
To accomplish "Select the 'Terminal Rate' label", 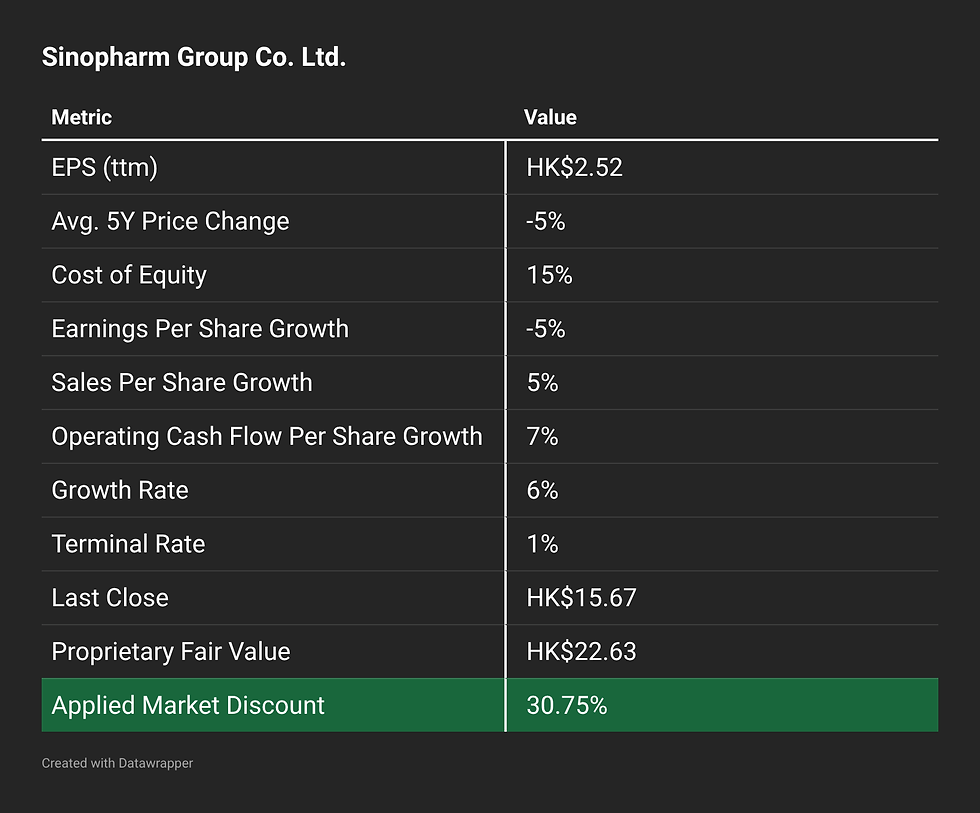I will click(x=128, y=544).
